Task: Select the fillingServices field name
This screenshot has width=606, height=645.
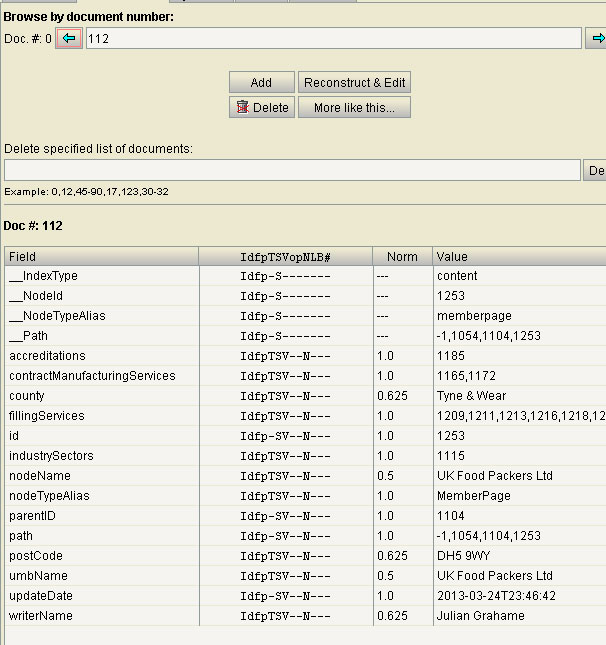Action: [x=46, y=416]
